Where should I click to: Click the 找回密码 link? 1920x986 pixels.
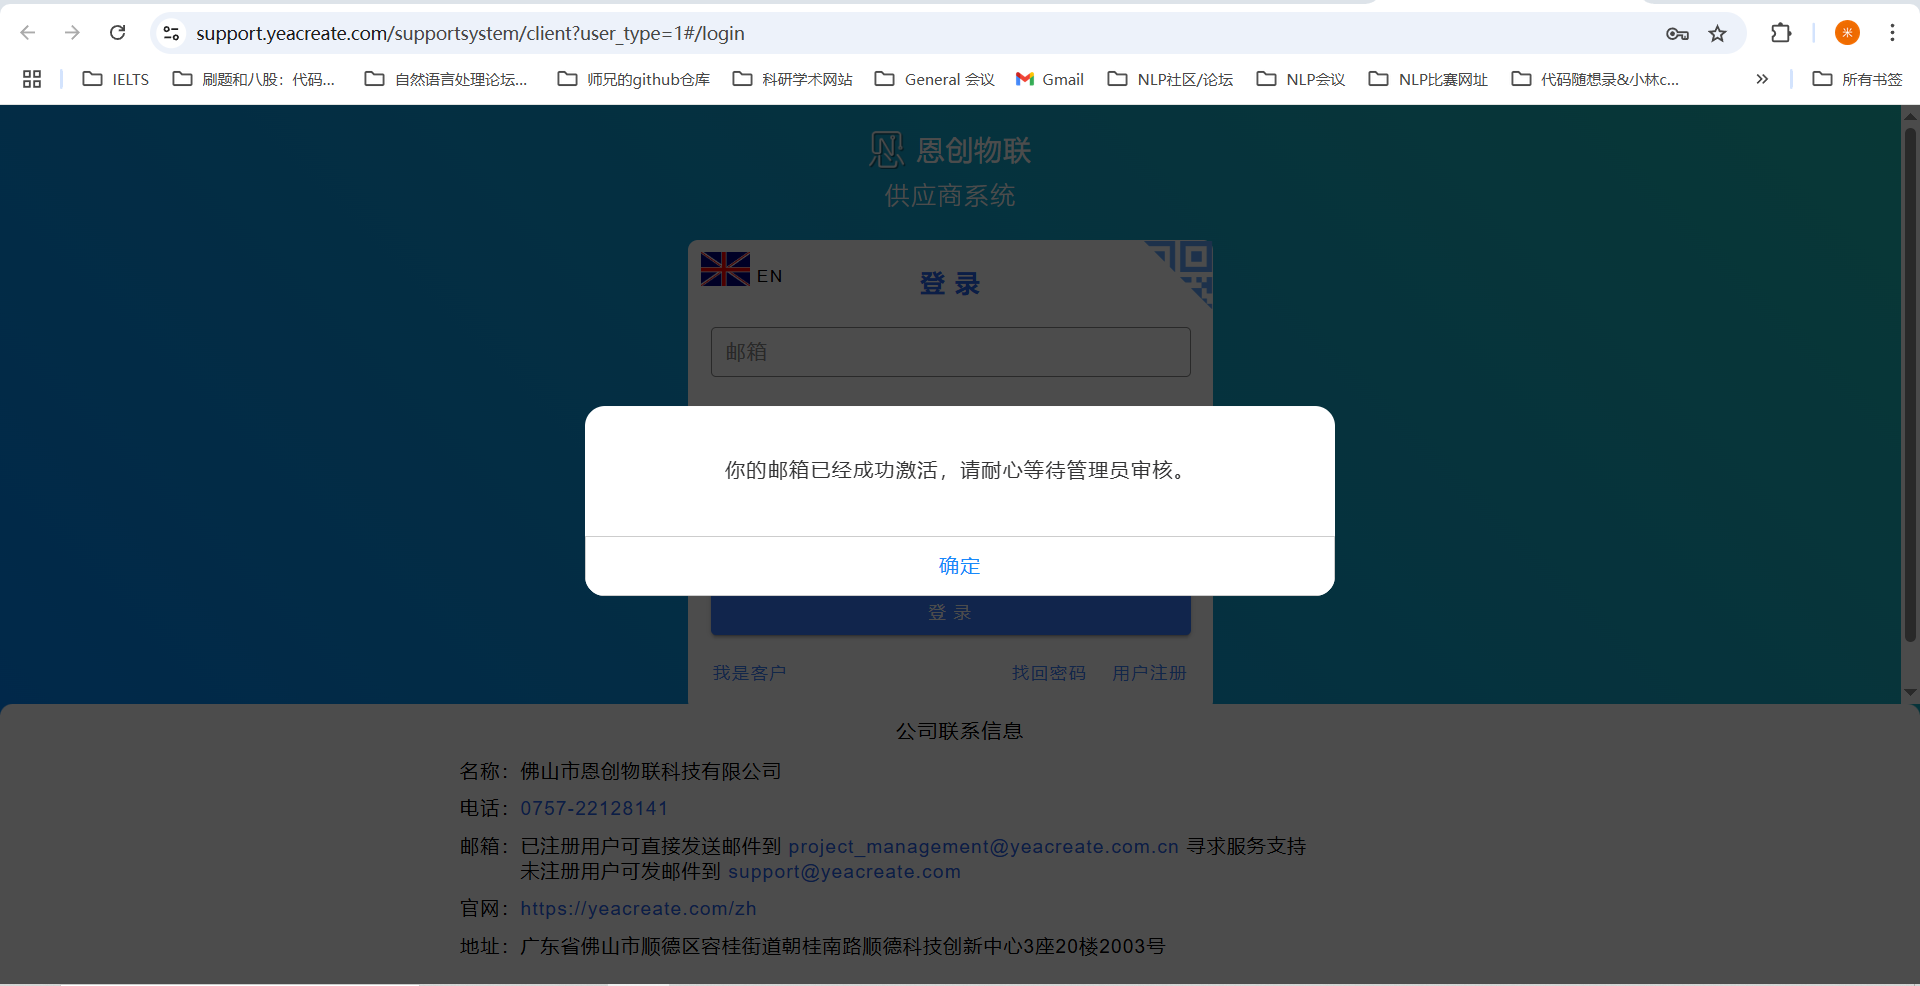point(1048,673)
